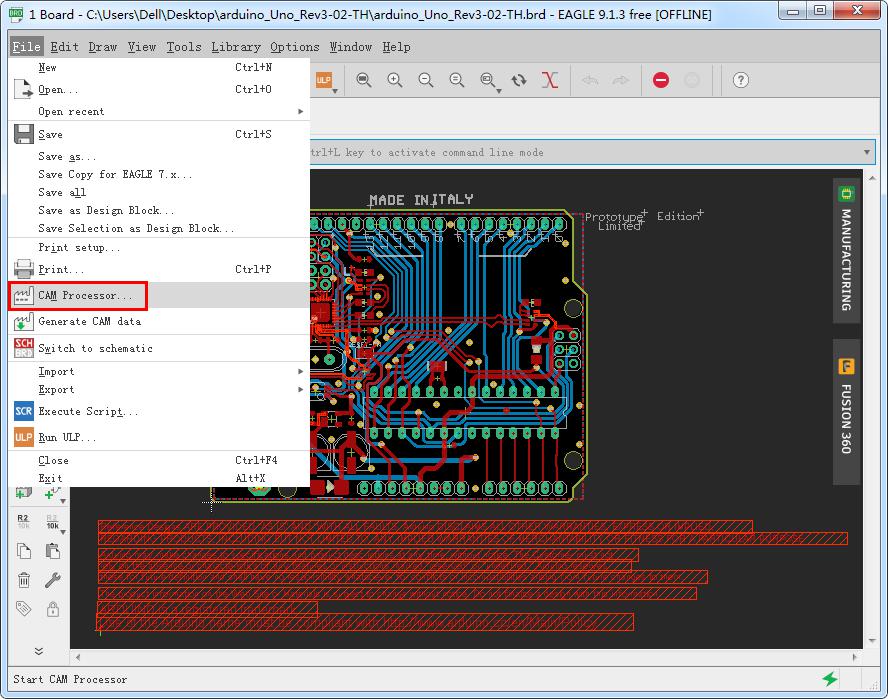Image resolution: width=888 pixels, height=699 pixels.
Task: Select the wrench-shaped Change tool
Action: 52,580
